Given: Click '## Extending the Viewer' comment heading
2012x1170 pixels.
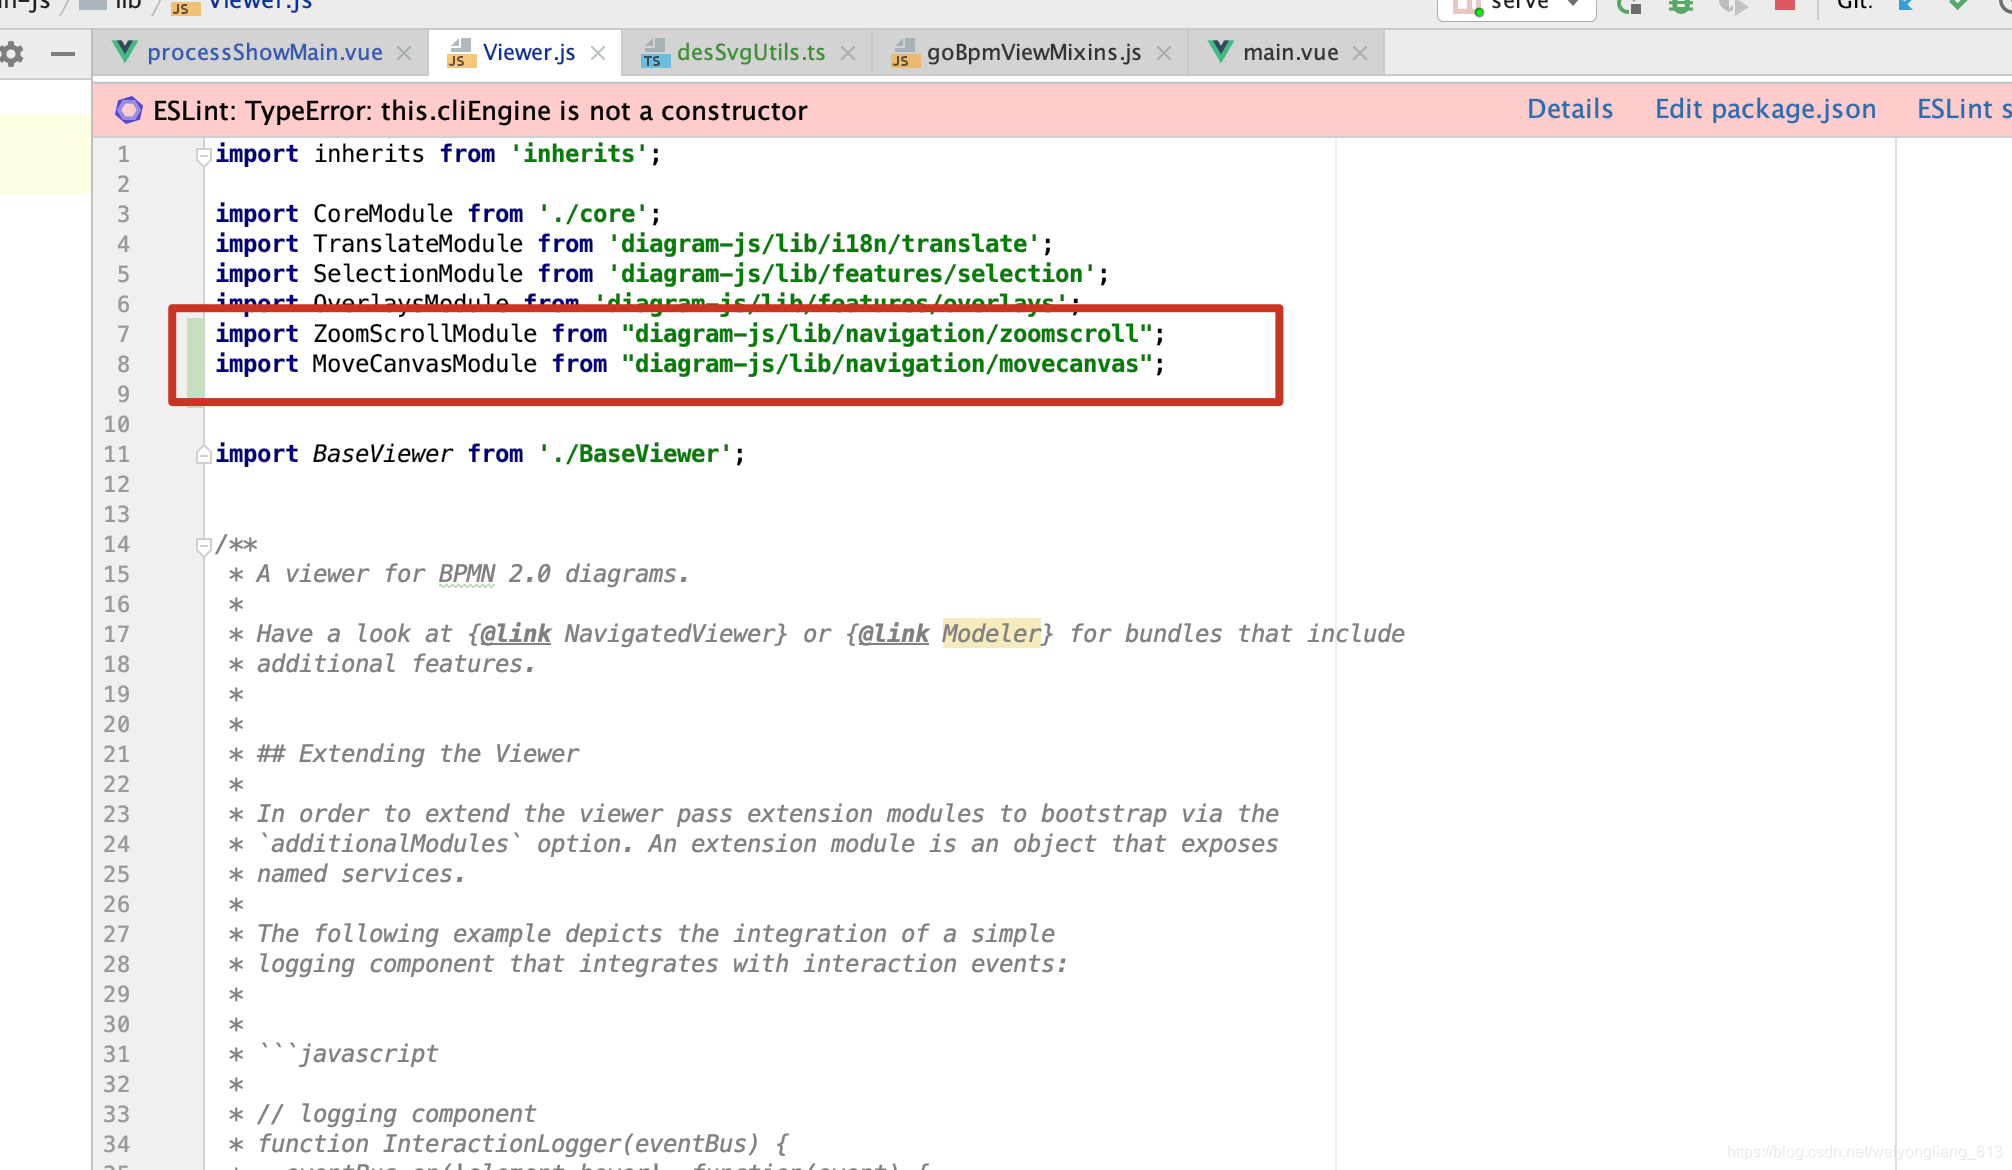Looking at the screenshot, I should point(418,754).
